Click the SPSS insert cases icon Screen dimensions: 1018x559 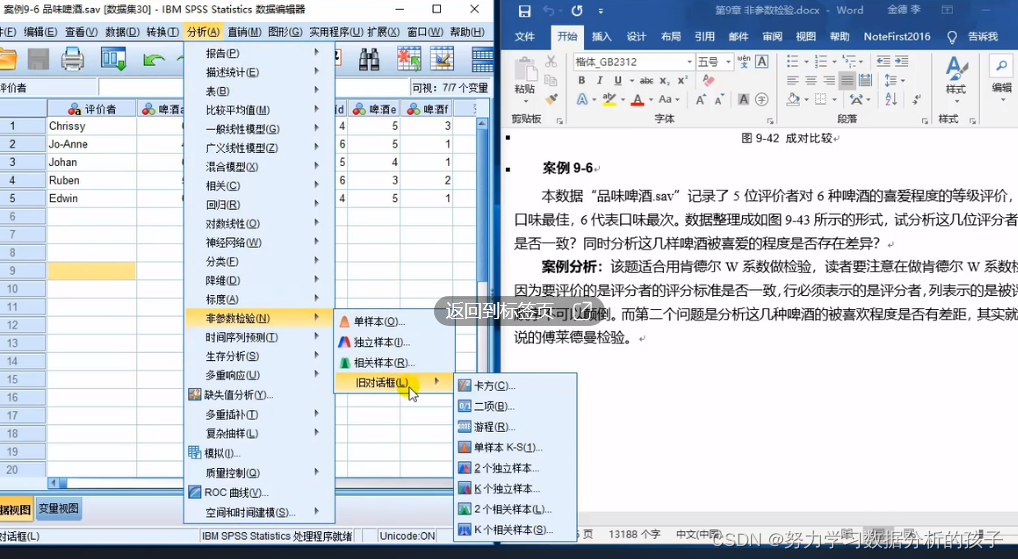click(409, 60)
